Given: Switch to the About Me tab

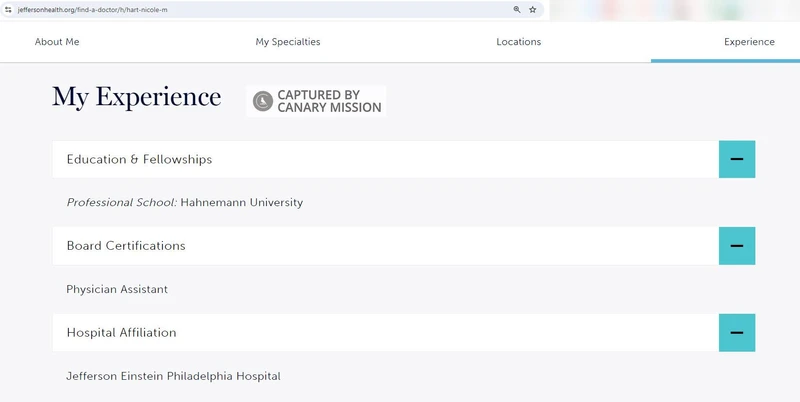Looking at the screenshot, I should point(57,42).
